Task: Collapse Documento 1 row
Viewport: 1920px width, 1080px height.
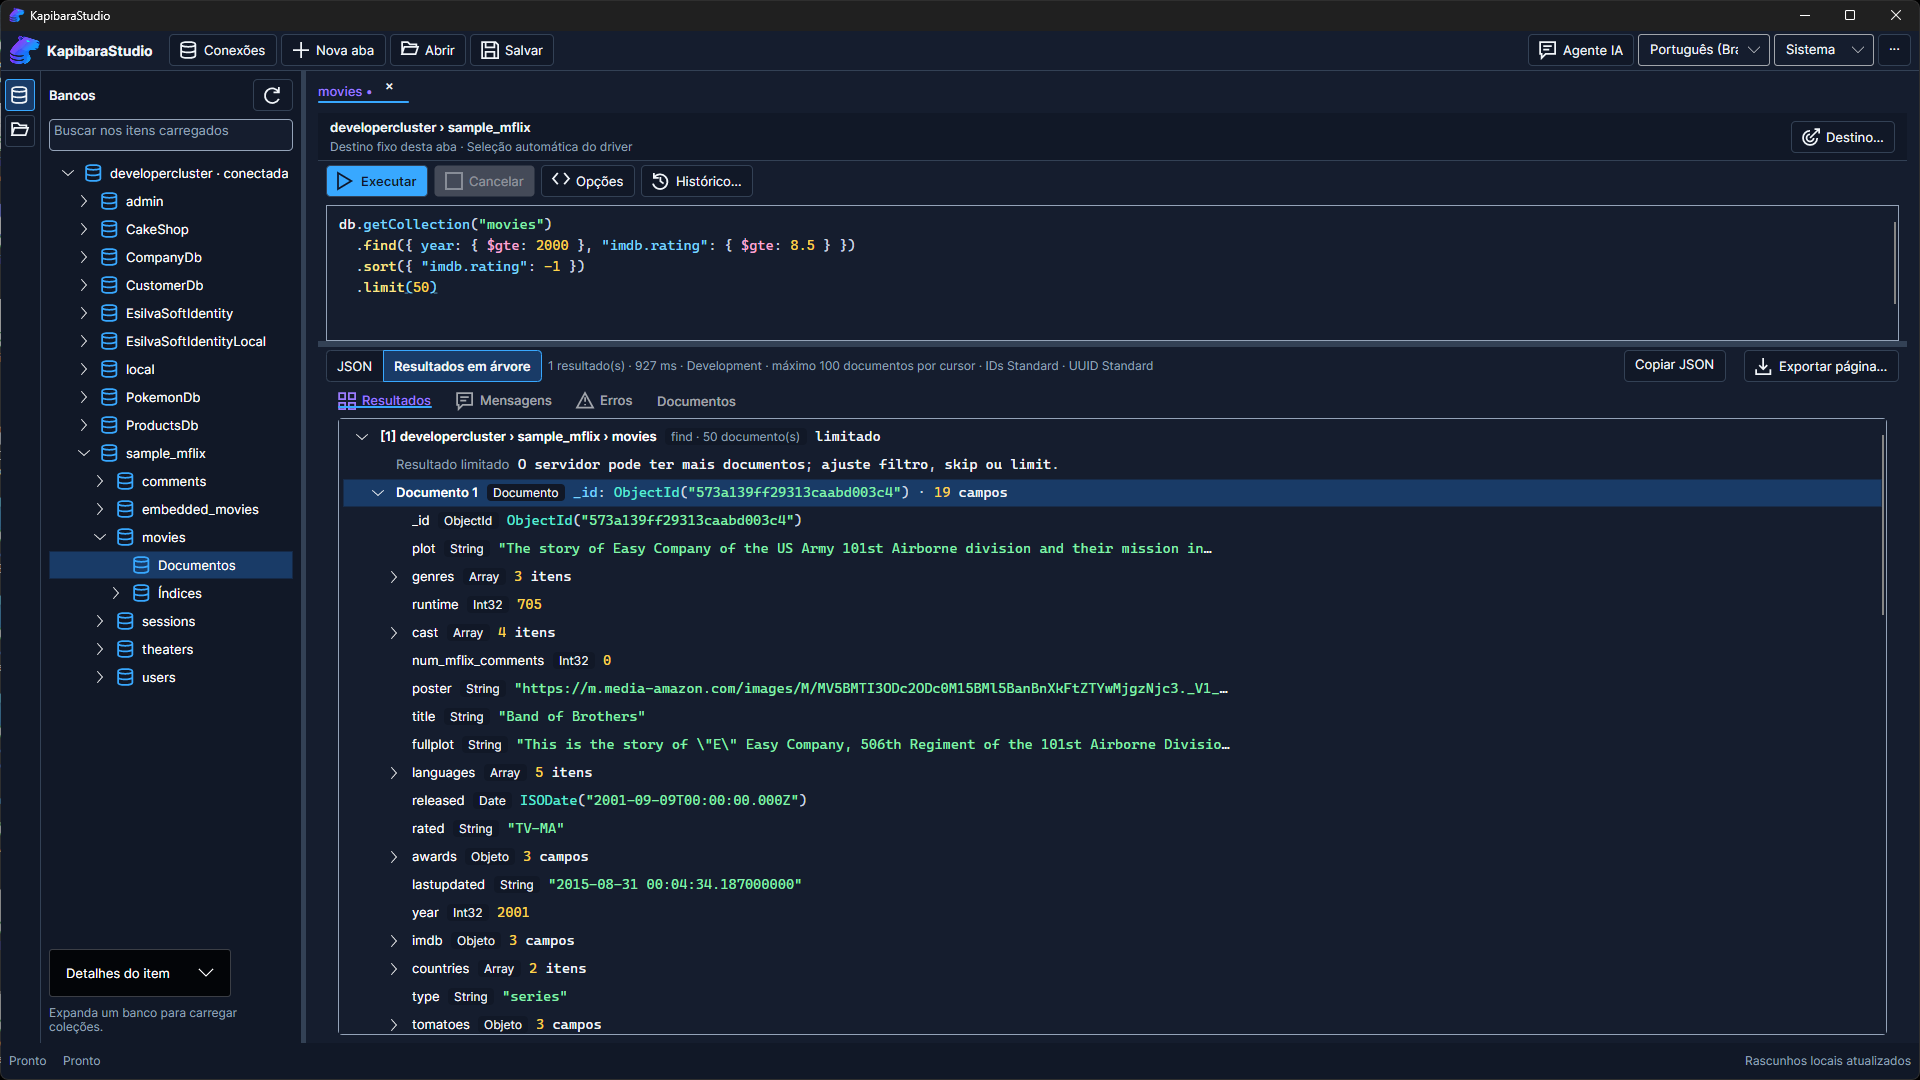Action: pyautogui.click(x=378, y=493)
